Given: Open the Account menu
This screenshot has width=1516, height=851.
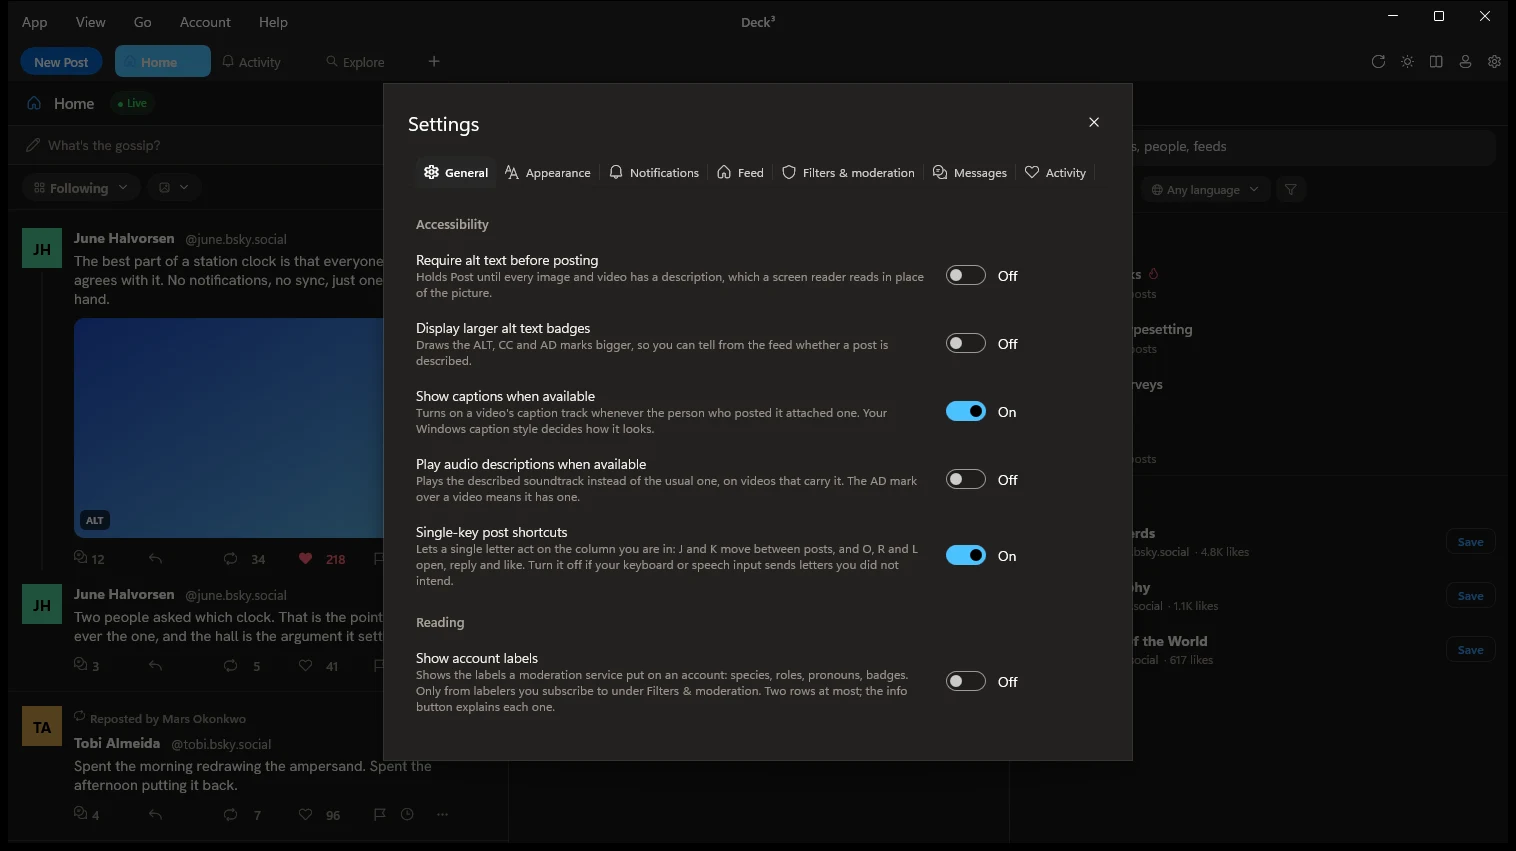Looking at the screenshot, I should click(x=205, y=22).
